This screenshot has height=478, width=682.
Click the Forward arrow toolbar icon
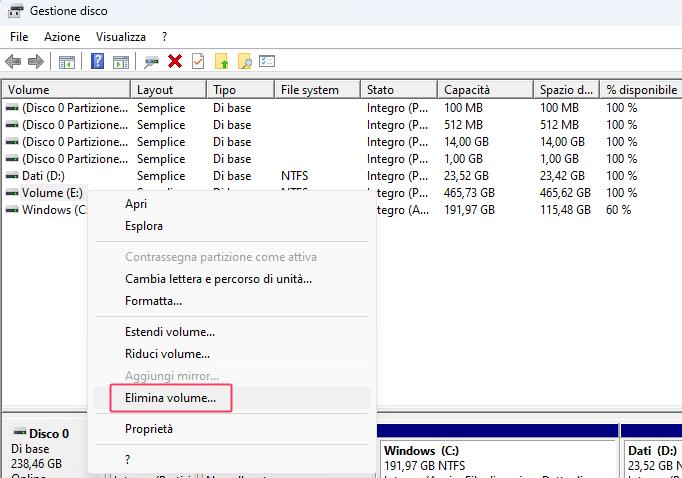tap(36, 61)
